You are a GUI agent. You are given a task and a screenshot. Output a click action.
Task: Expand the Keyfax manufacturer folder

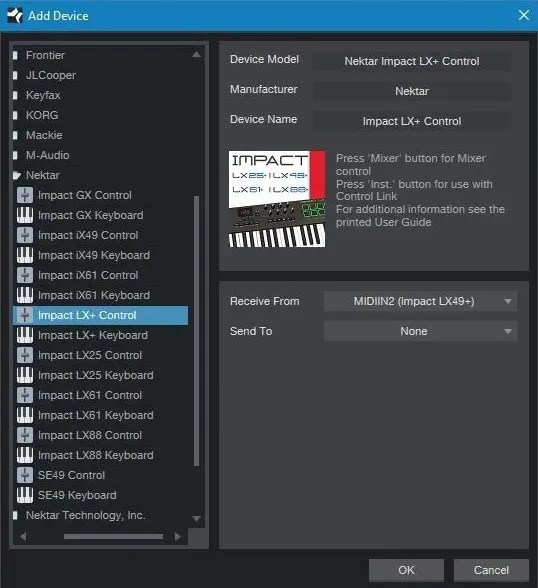[x=15, y=95]
